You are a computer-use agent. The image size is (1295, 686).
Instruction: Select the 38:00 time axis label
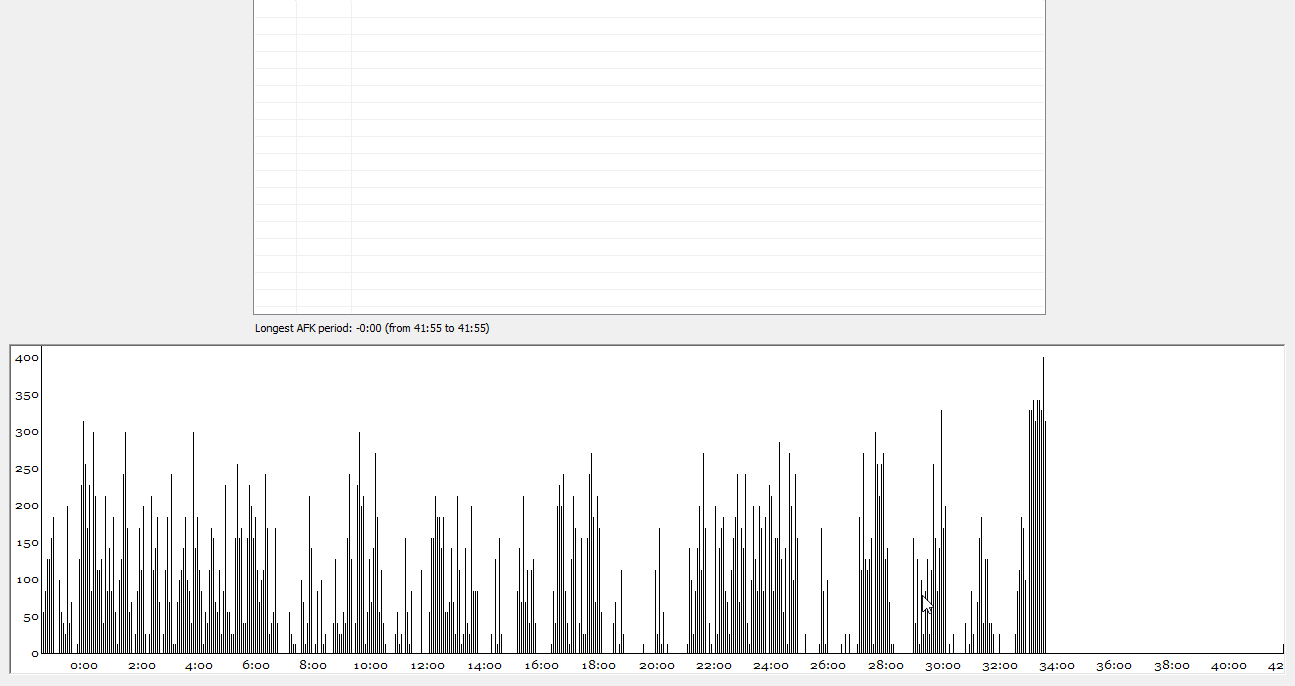click(x=1172, y=666)
